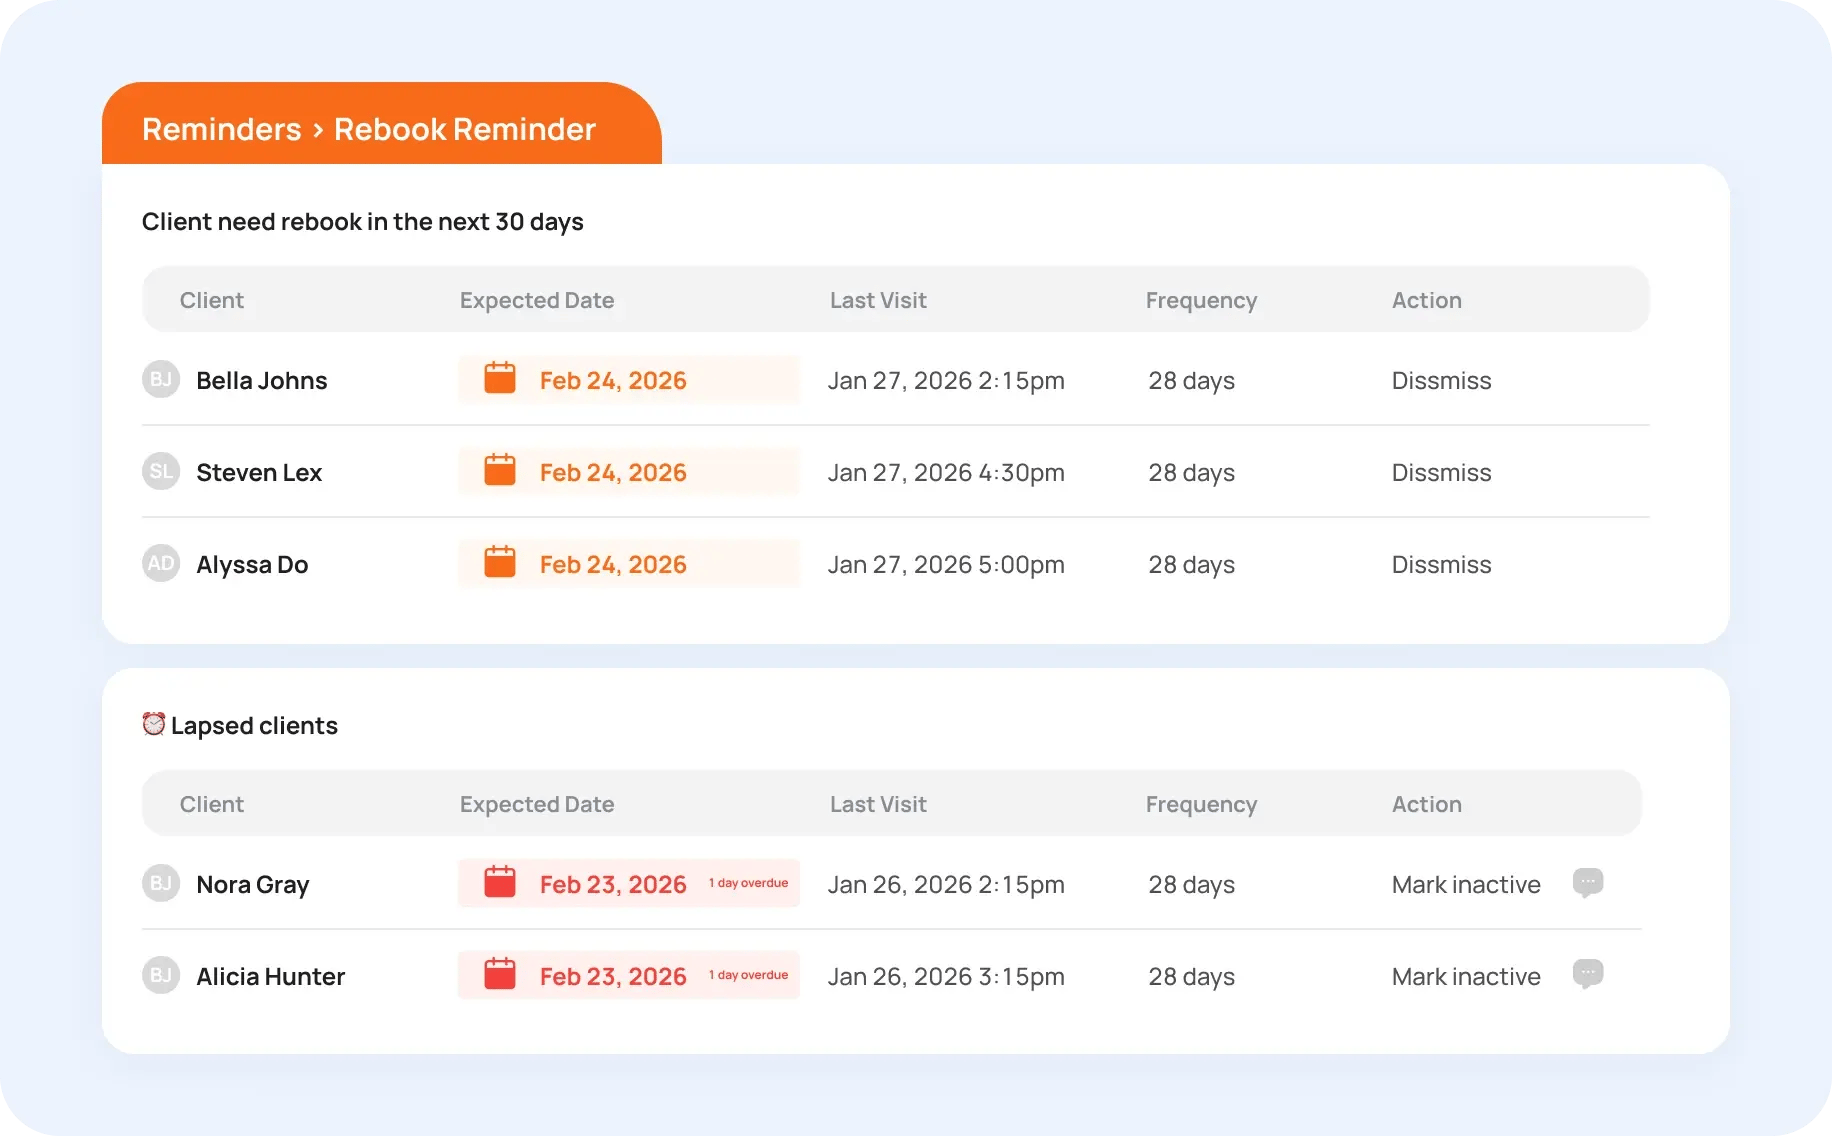Viewport: 1832px width, 1136px height.
Task: Open the Alicia Hunter client name
Action: (x=270, y=977)
